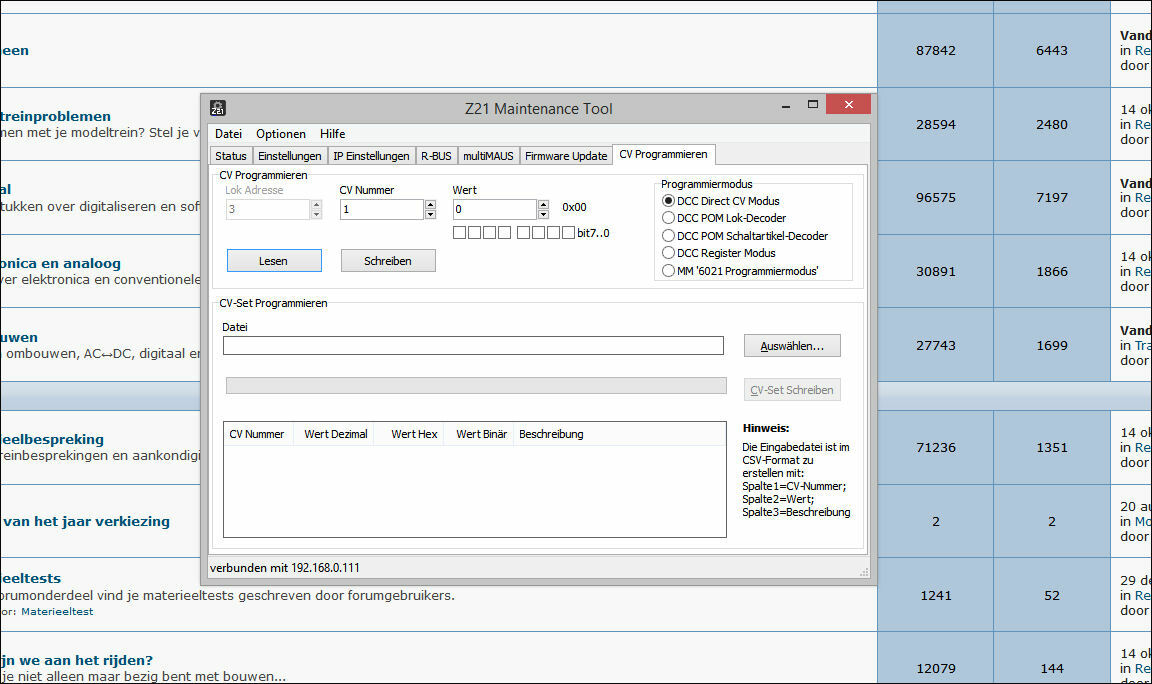
Task: Switch to the multiMAUS tab
Action: (x=488, y=156)
